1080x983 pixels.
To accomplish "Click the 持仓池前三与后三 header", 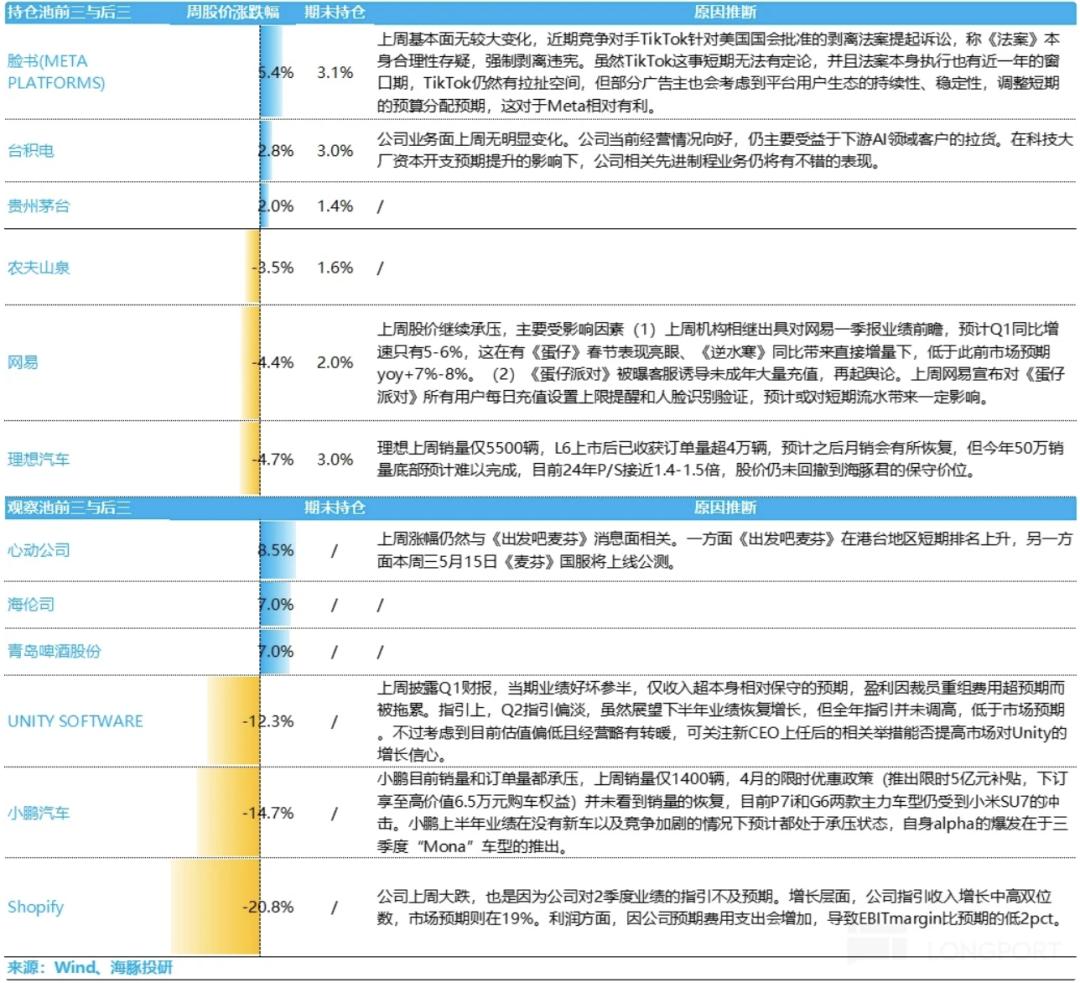I will click(68, 13).
